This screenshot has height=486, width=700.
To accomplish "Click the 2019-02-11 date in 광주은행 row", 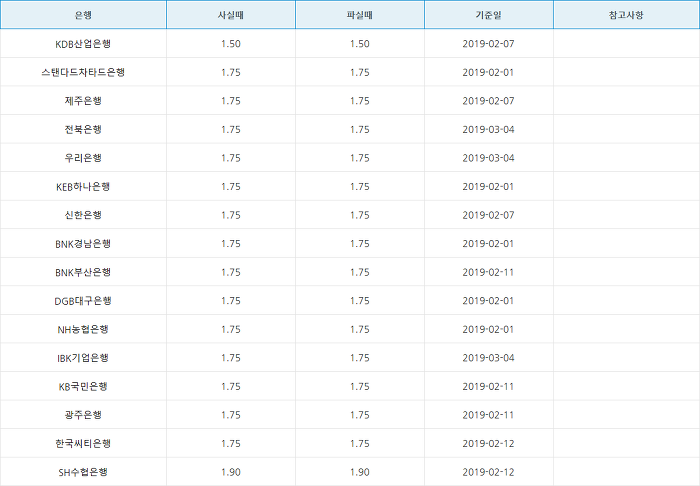I will point(488,415).
